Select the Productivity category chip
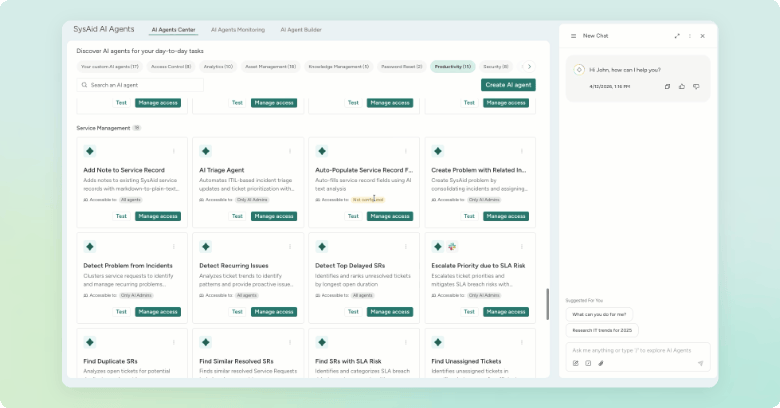Image resolution: width=780 pixels, height=408 pixels. (453, 67)
